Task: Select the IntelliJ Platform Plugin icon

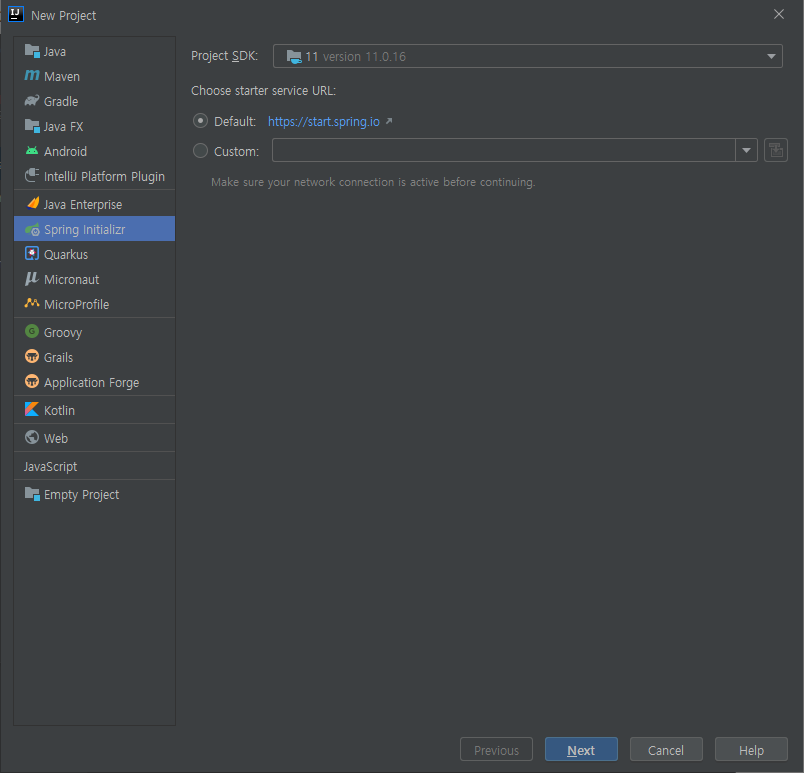Action: click(32, 176)
